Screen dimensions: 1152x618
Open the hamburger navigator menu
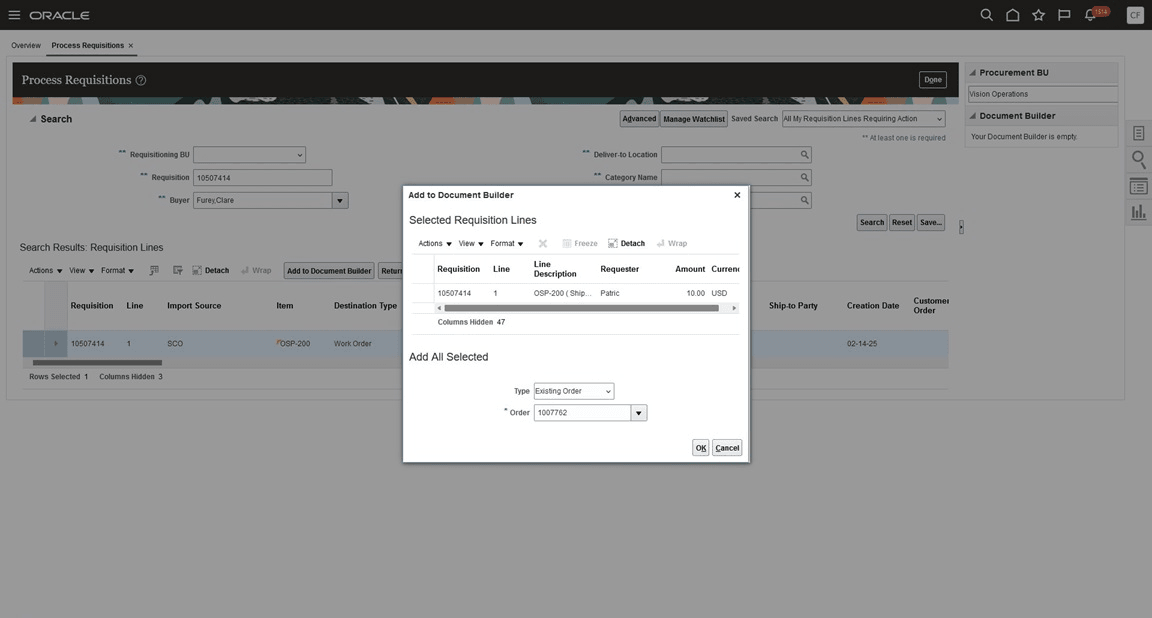coord(14,15)
